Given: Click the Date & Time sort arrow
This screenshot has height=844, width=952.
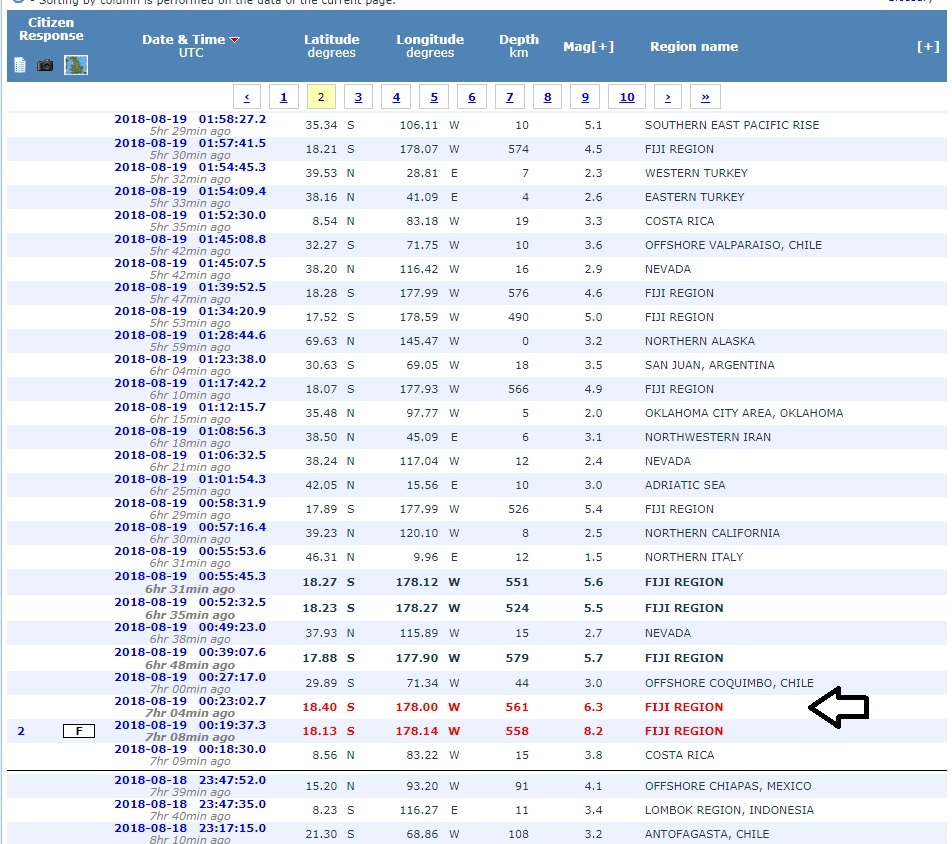Looking at the screenshot, I should coord(234,40).
